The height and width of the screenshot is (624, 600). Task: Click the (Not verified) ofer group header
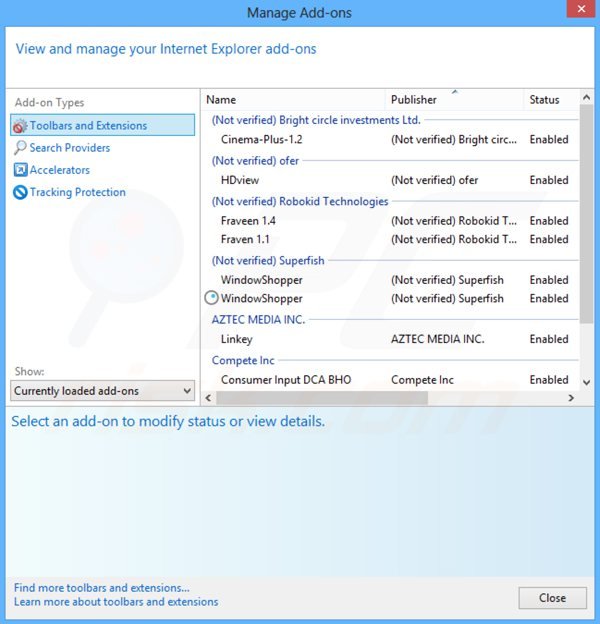pos(255,161)
